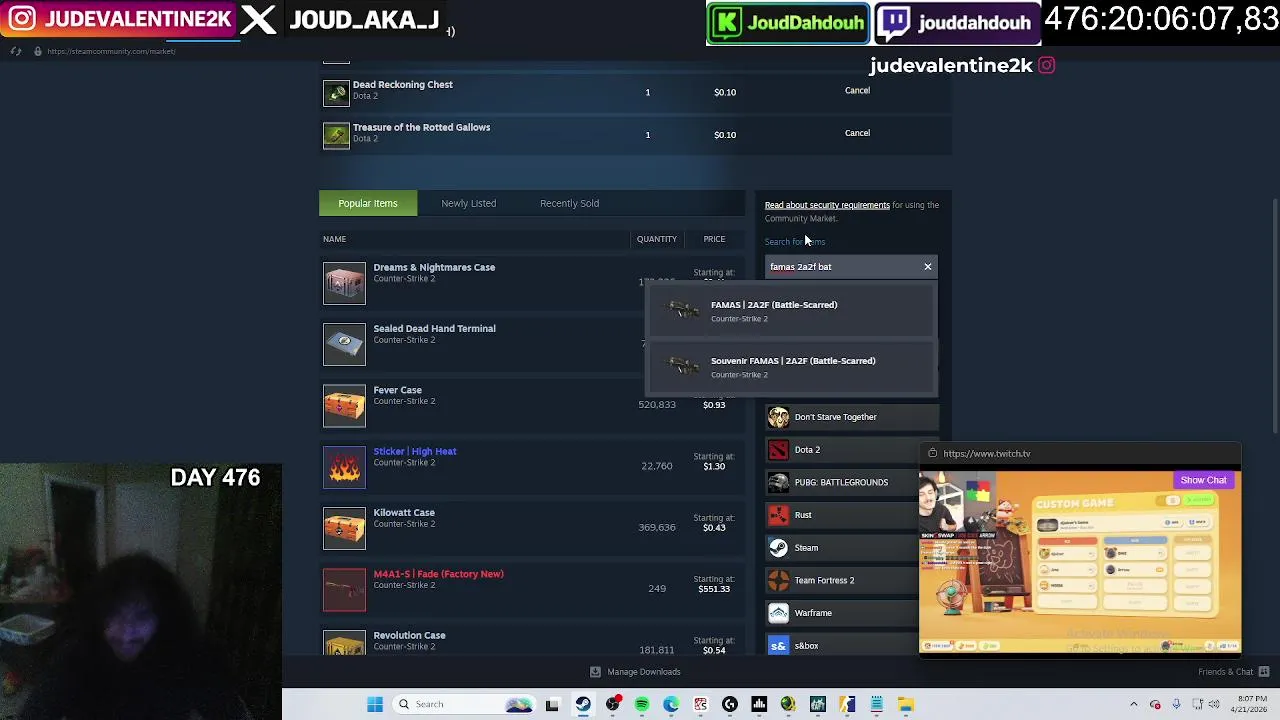Click Fever Case price $0.93
Screen dimensions: 1280x720
point(714,405)
